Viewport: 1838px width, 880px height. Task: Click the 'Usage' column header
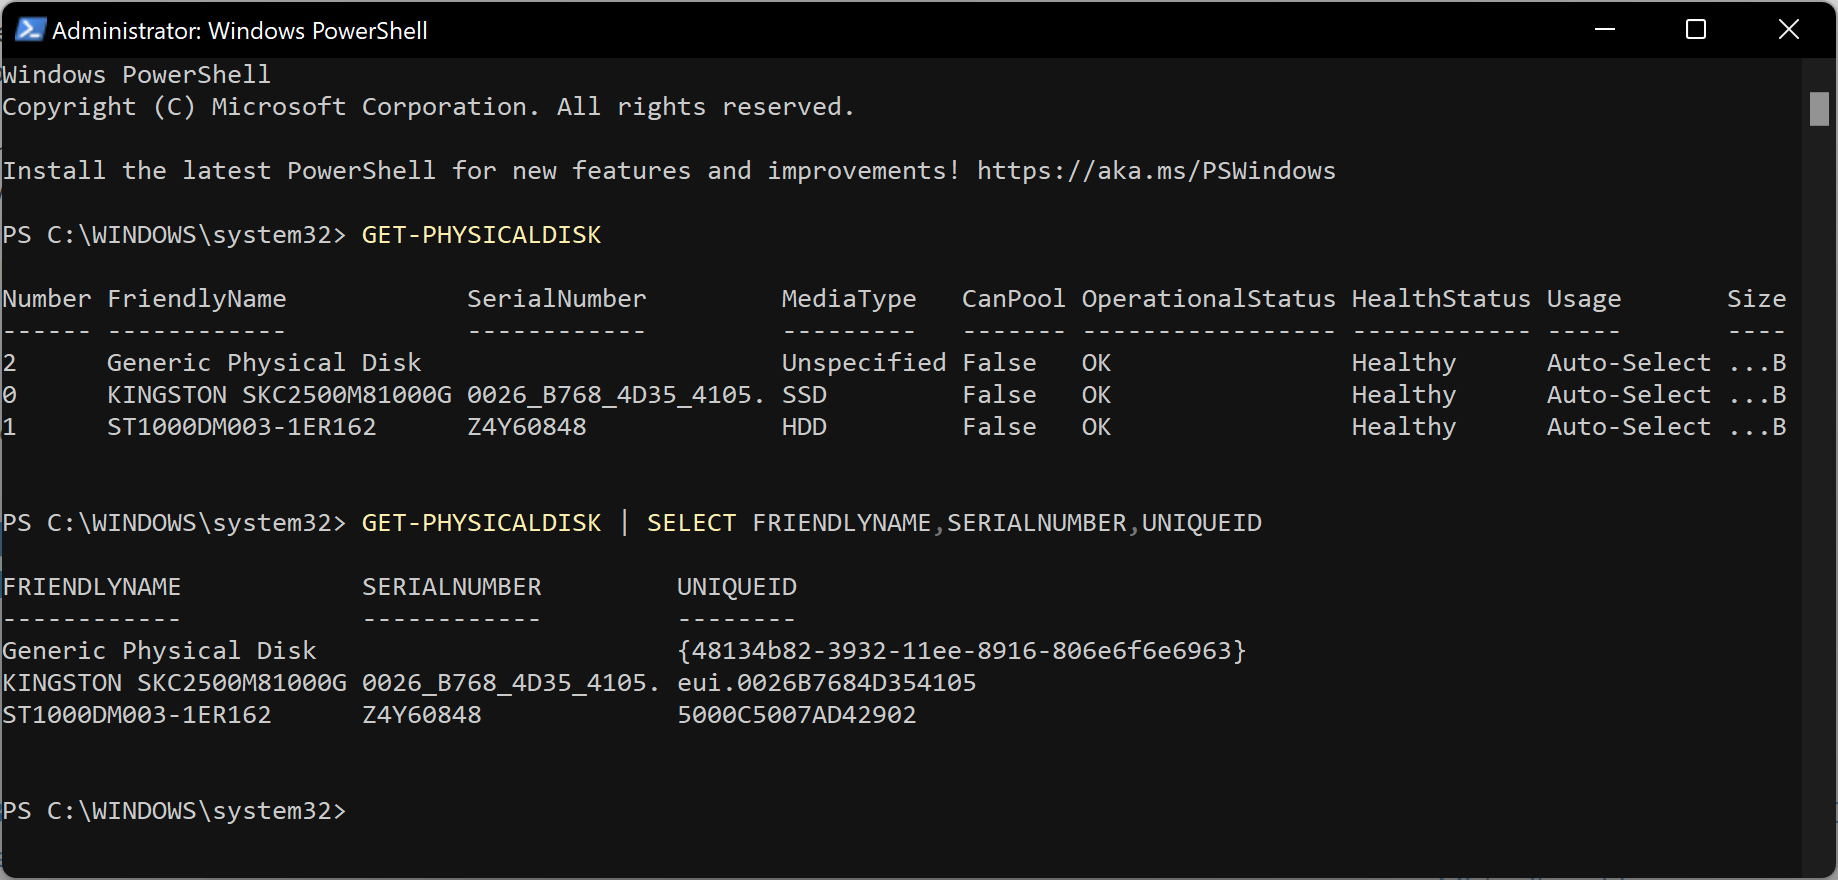(1584, 299)
